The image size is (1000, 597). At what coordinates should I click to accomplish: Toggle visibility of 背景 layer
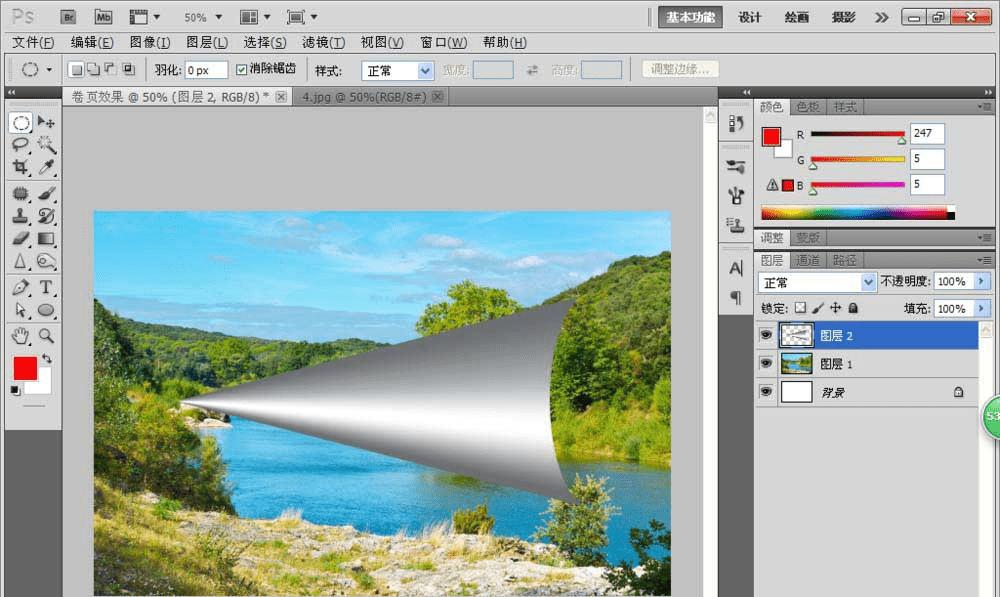click(x=765, y=392)
